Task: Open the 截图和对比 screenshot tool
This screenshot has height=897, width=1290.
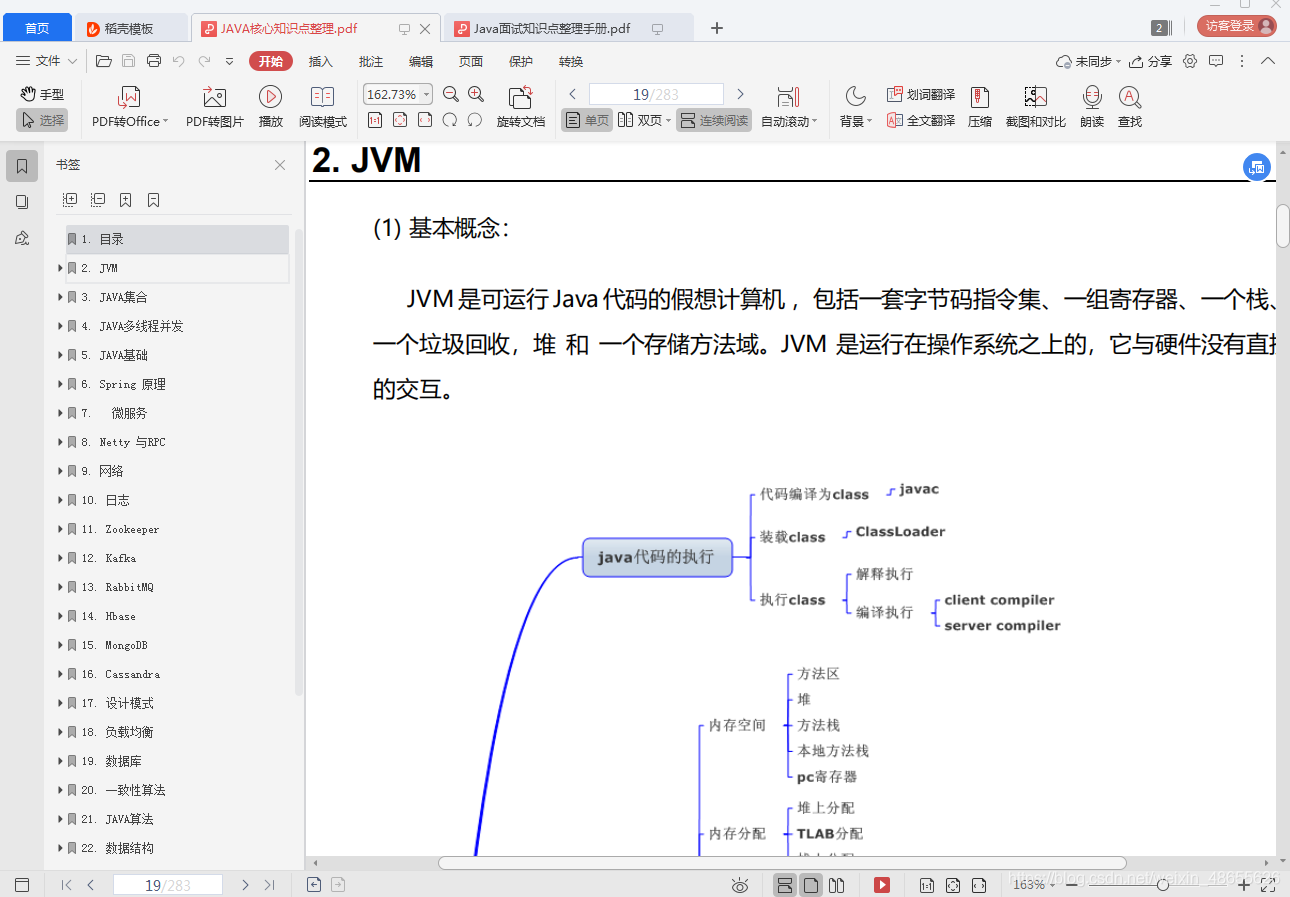Action: 1035,105
